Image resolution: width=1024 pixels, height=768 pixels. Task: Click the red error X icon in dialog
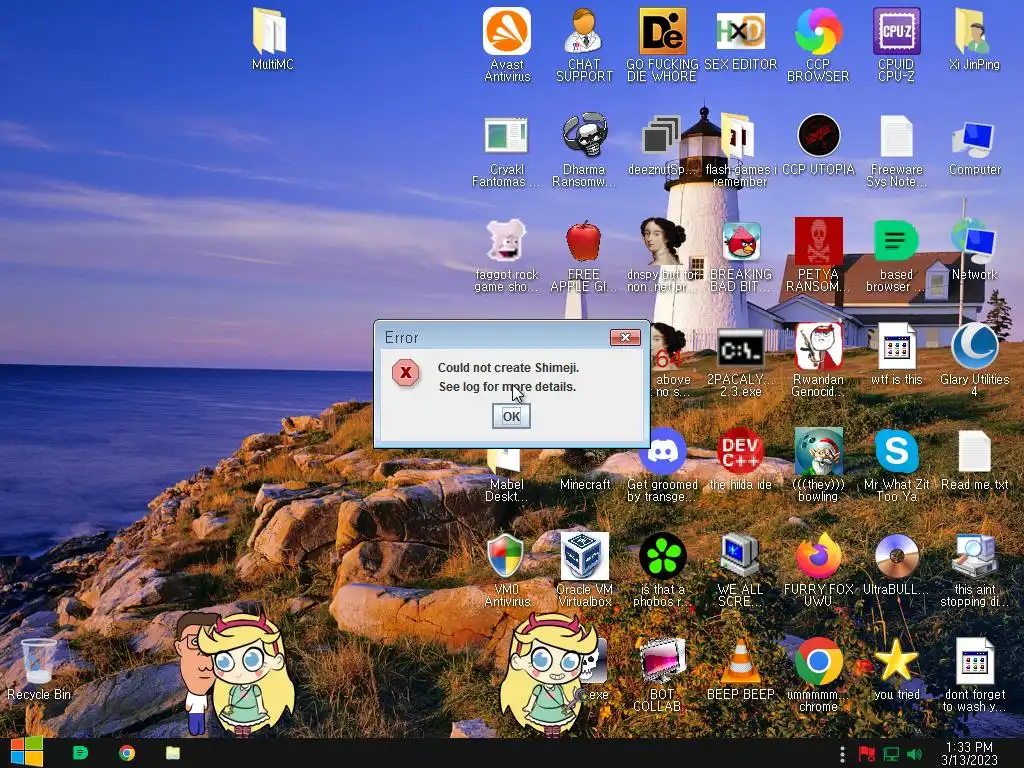click(406, 373)
